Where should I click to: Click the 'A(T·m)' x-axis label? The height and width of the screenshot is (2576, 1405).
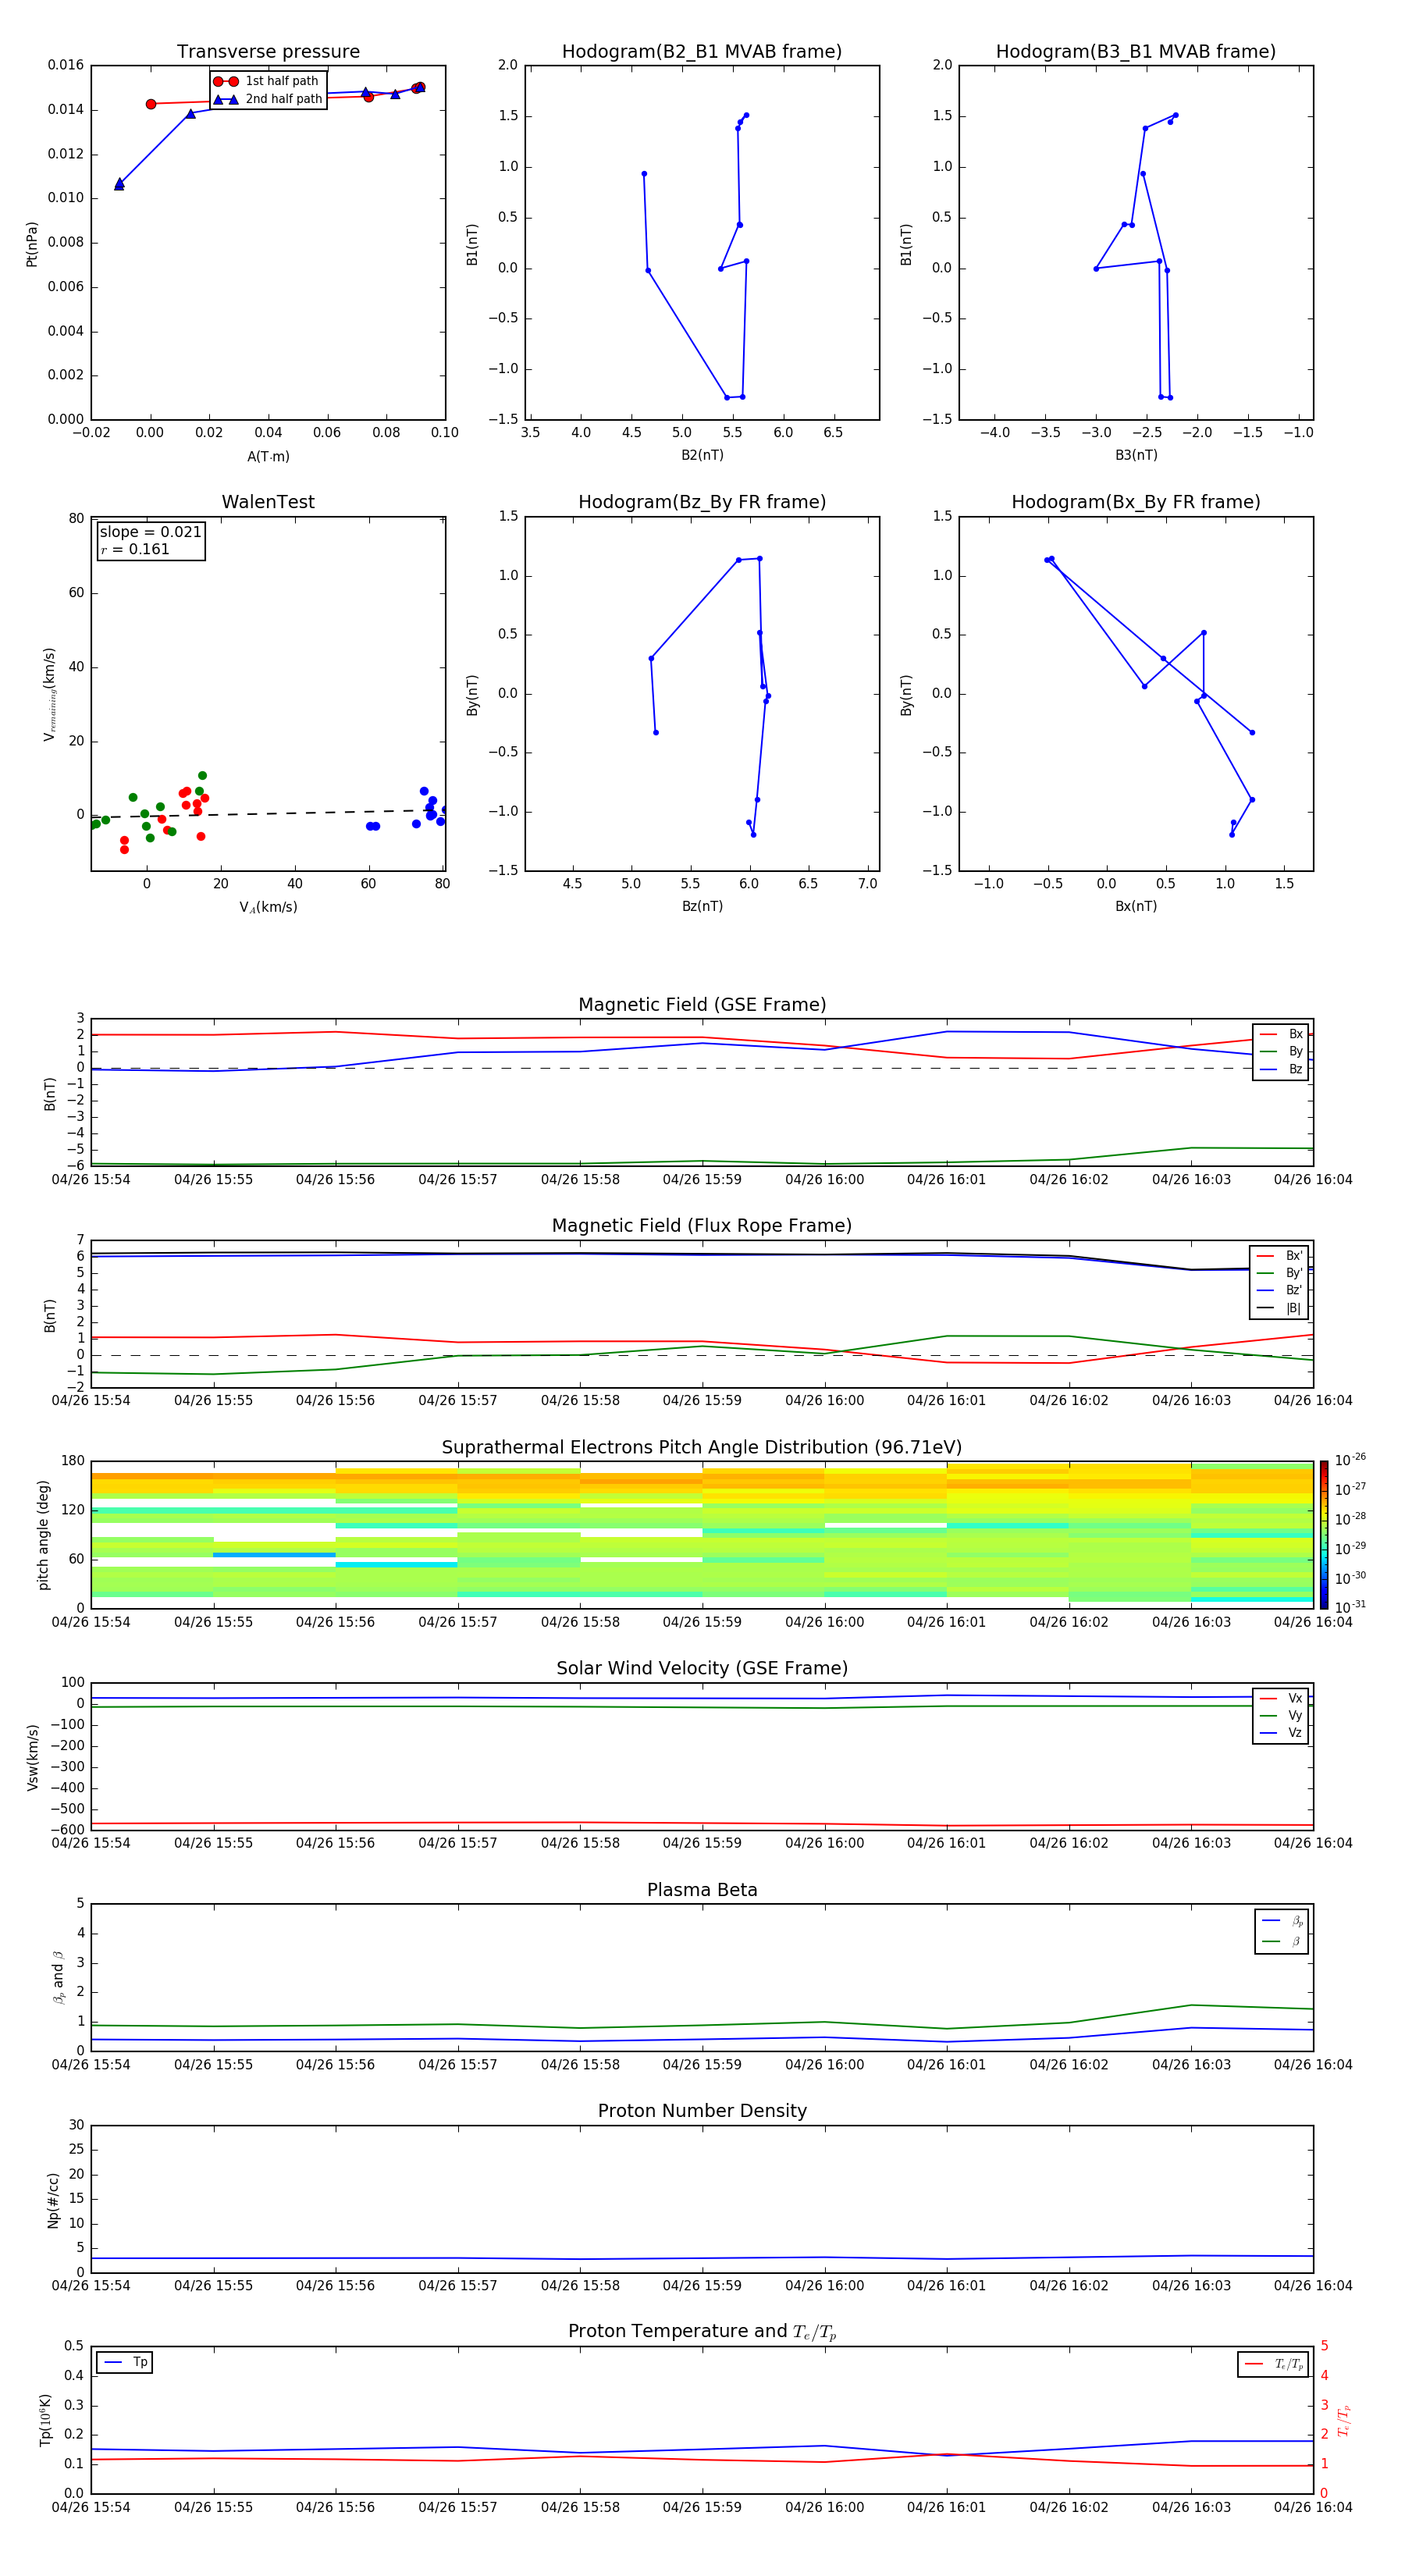click(268, 457)
